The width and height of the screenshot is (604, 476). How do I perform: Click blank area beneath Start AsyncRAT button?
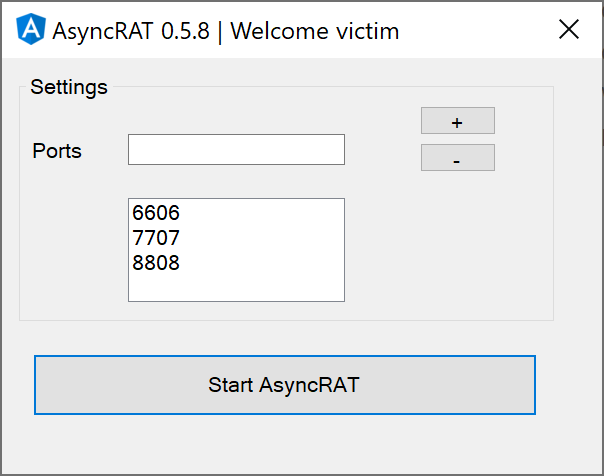(x=285, y=443)
